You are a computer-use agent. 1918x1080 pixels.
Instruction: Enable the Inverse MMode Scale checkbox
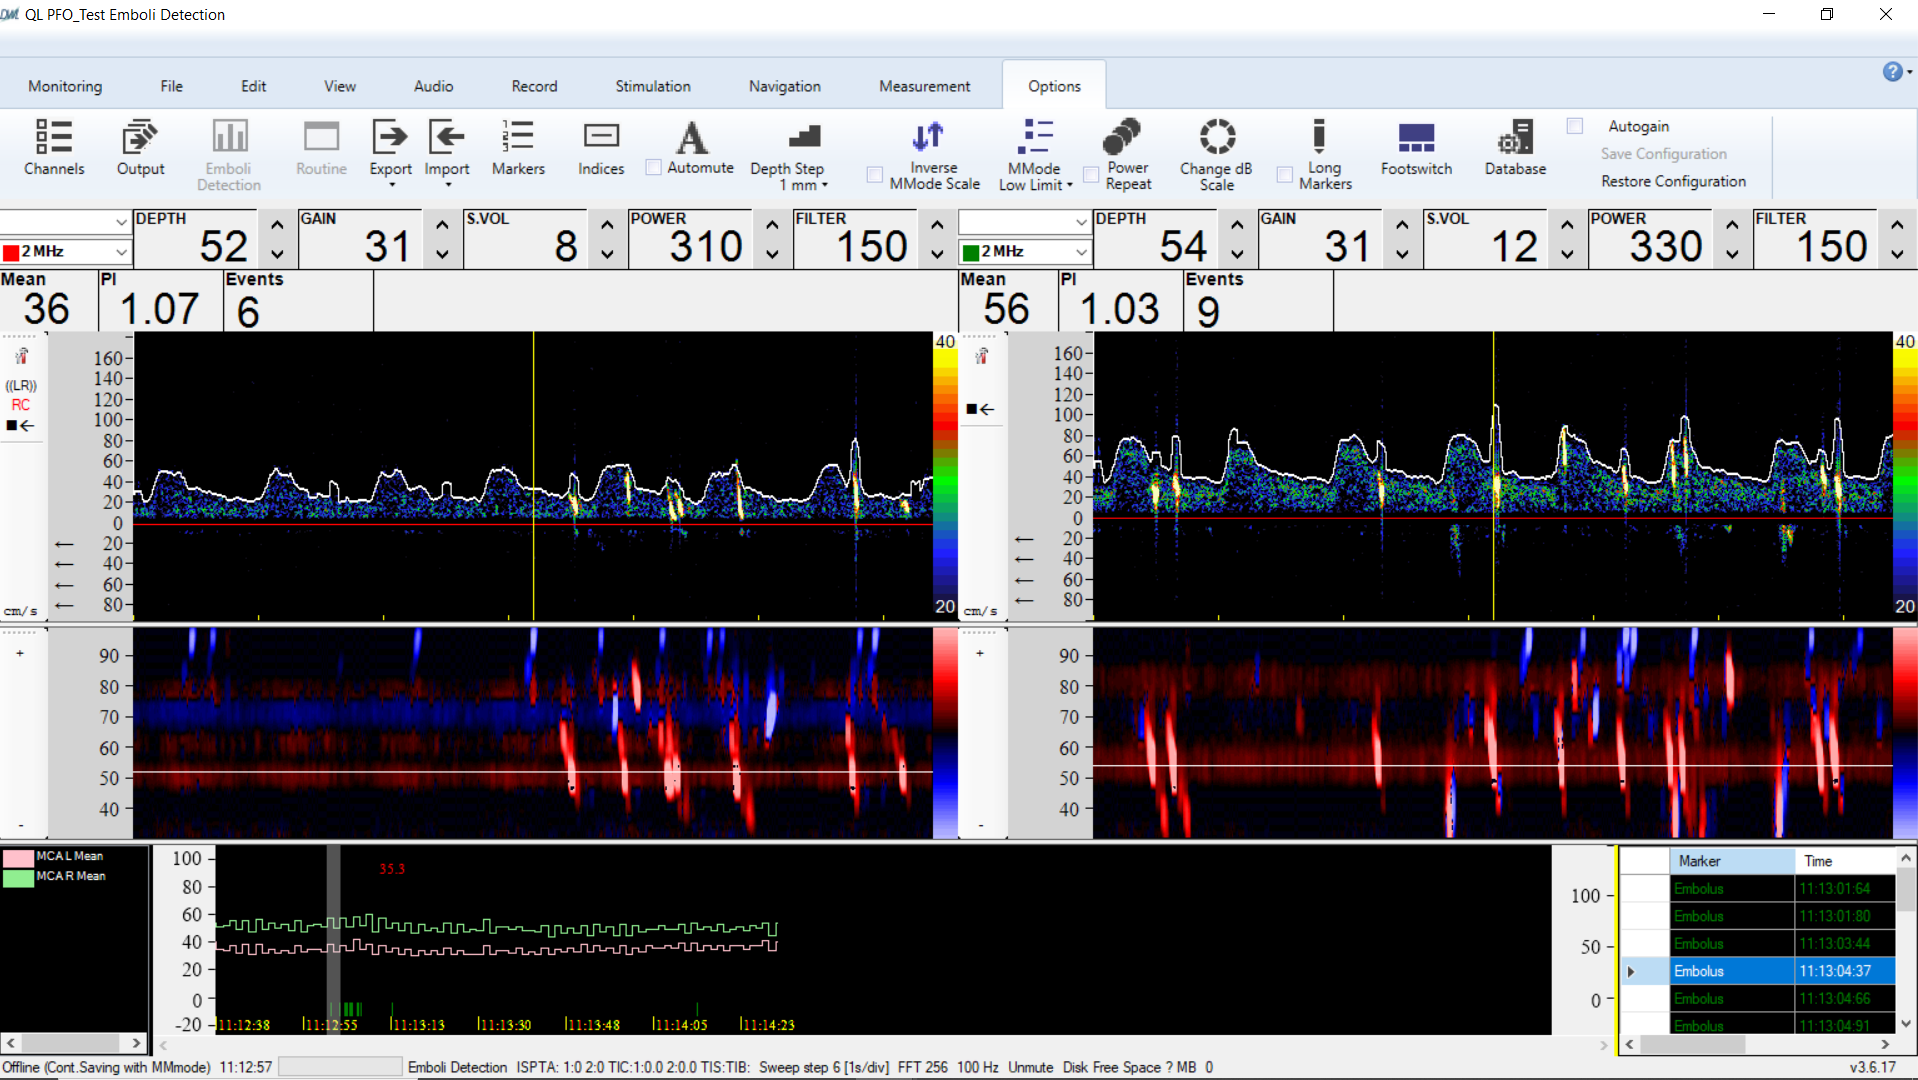pos(875,175)
